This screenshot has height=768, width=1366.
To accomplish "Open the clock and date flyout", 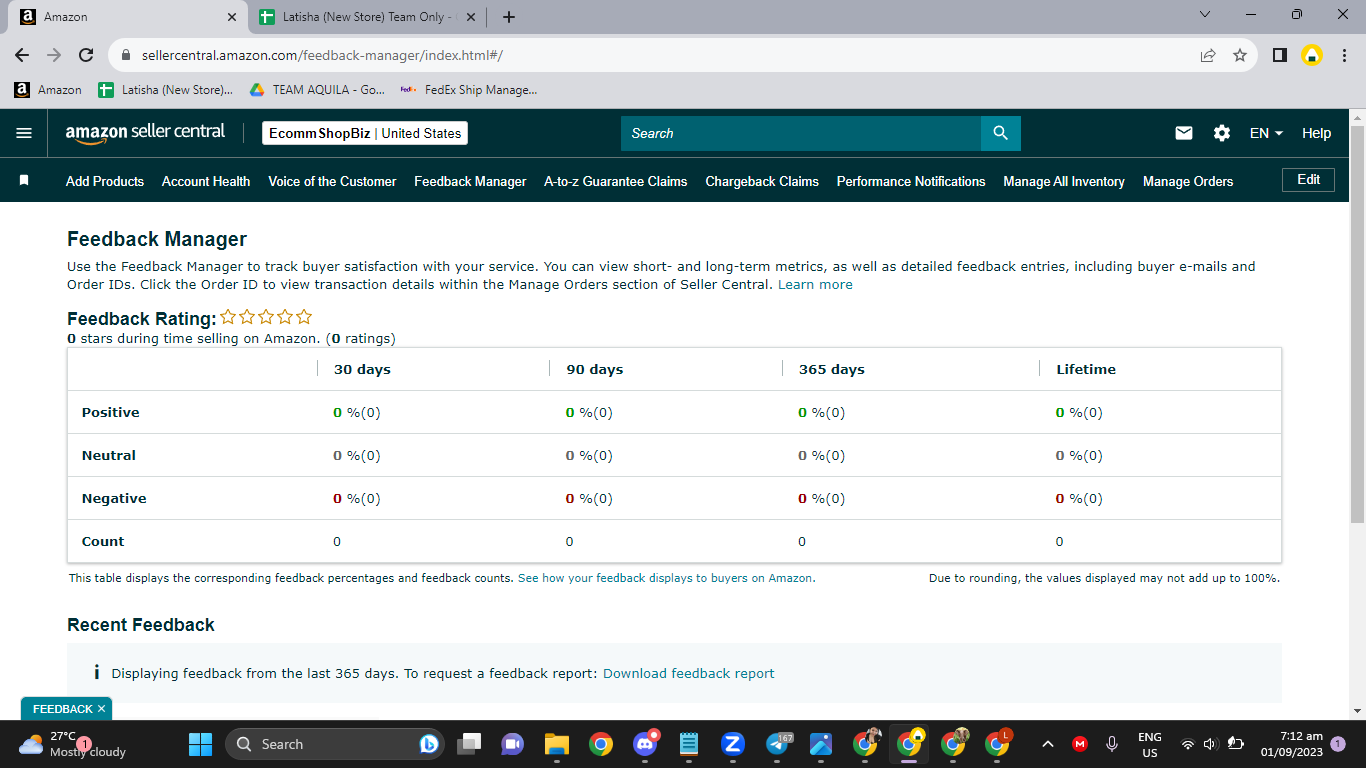I will pyautogui.click(x=1292, y=744).
